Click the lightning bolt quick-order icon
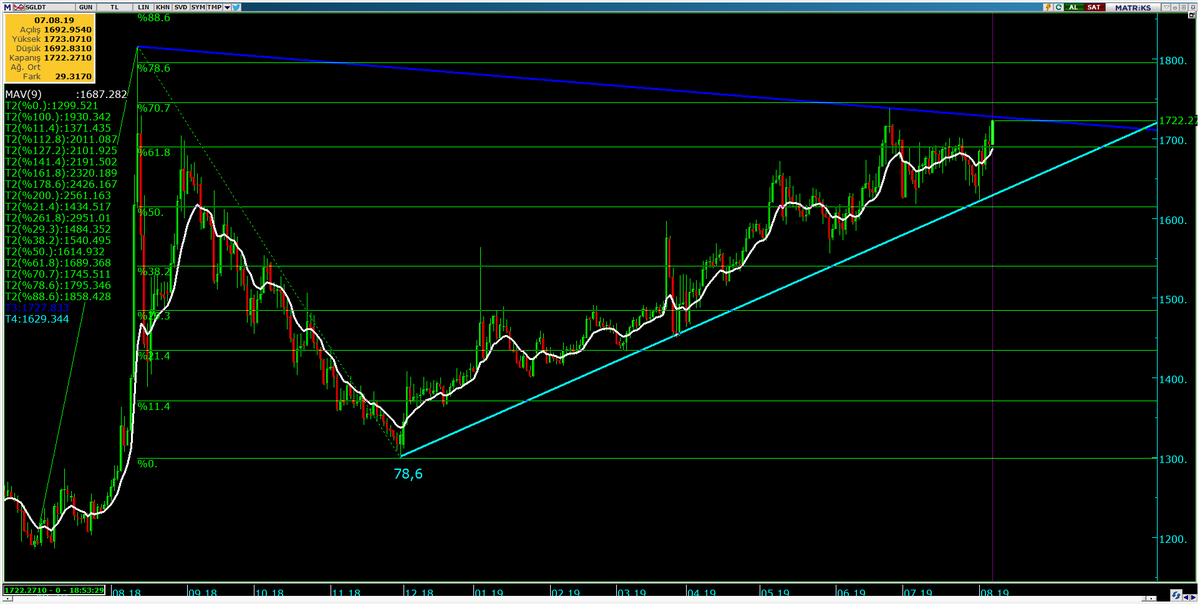This screenshot has width=1200, height=604. tap(1048, 8)
